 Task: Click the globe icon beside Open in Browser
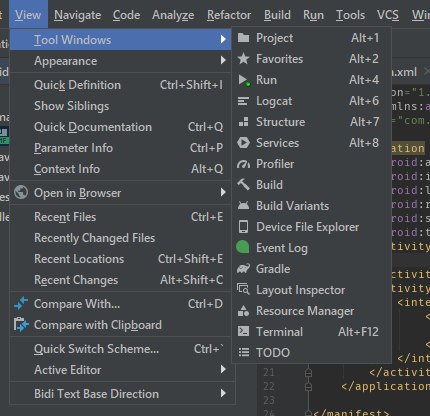pyautogui.click(x=21, y=192)
